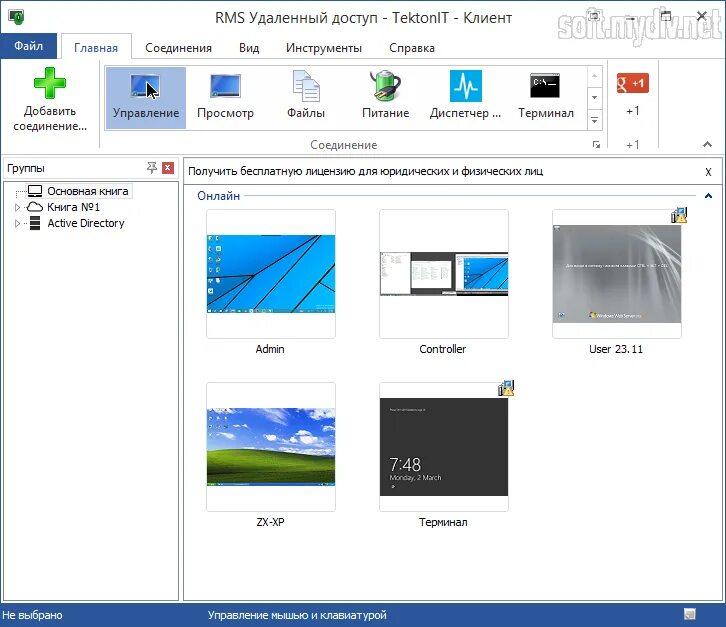The width and height of the screenshot is (726, 627).
Task: Click the RMS application icon in title bar
Action: pyautogui.click(x=17, y=17)
